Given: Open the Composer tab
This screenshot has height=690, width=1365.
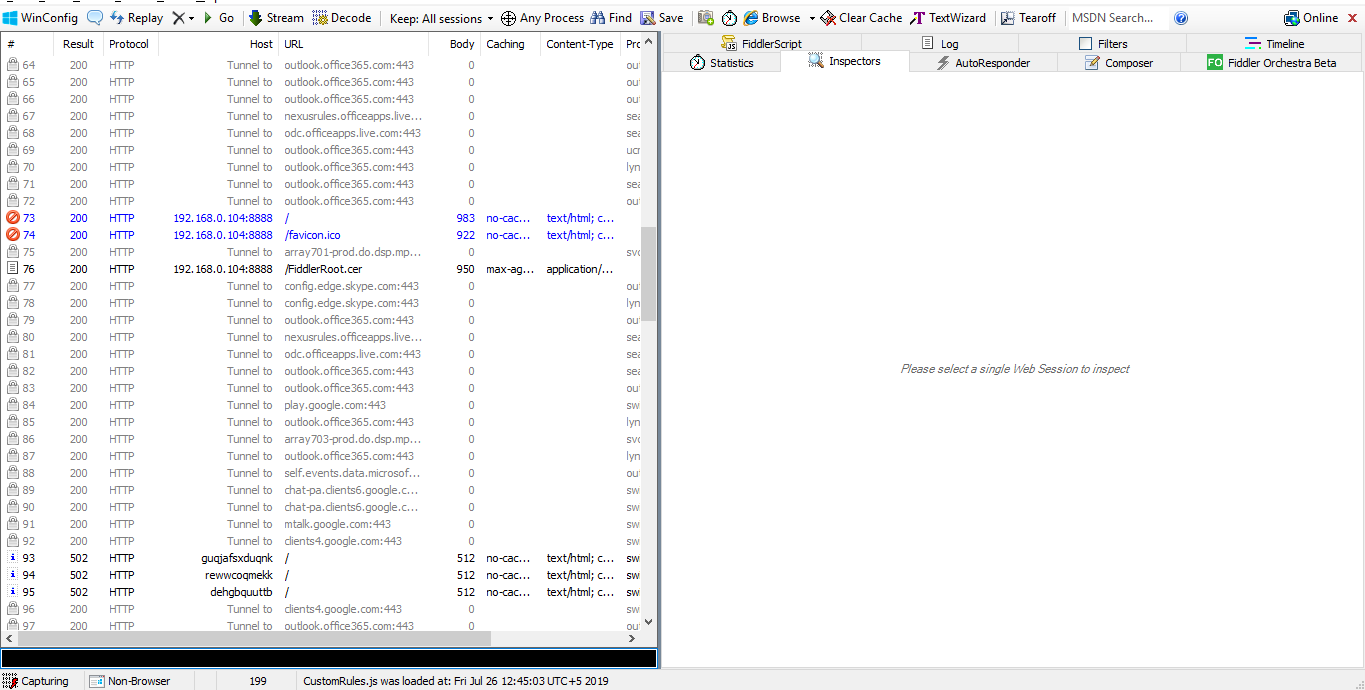Looking at the screenshot, I should pyautogui.click(x=1119, y=63).
